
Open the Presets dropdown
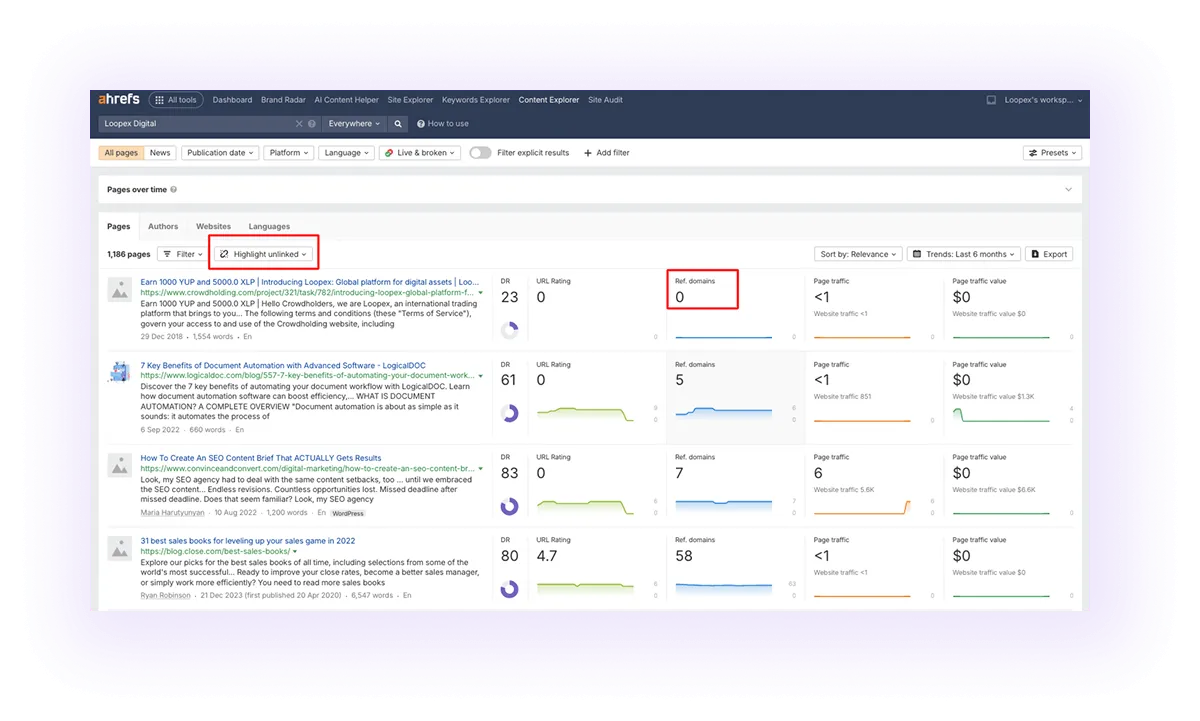[x=1053, y=153]
